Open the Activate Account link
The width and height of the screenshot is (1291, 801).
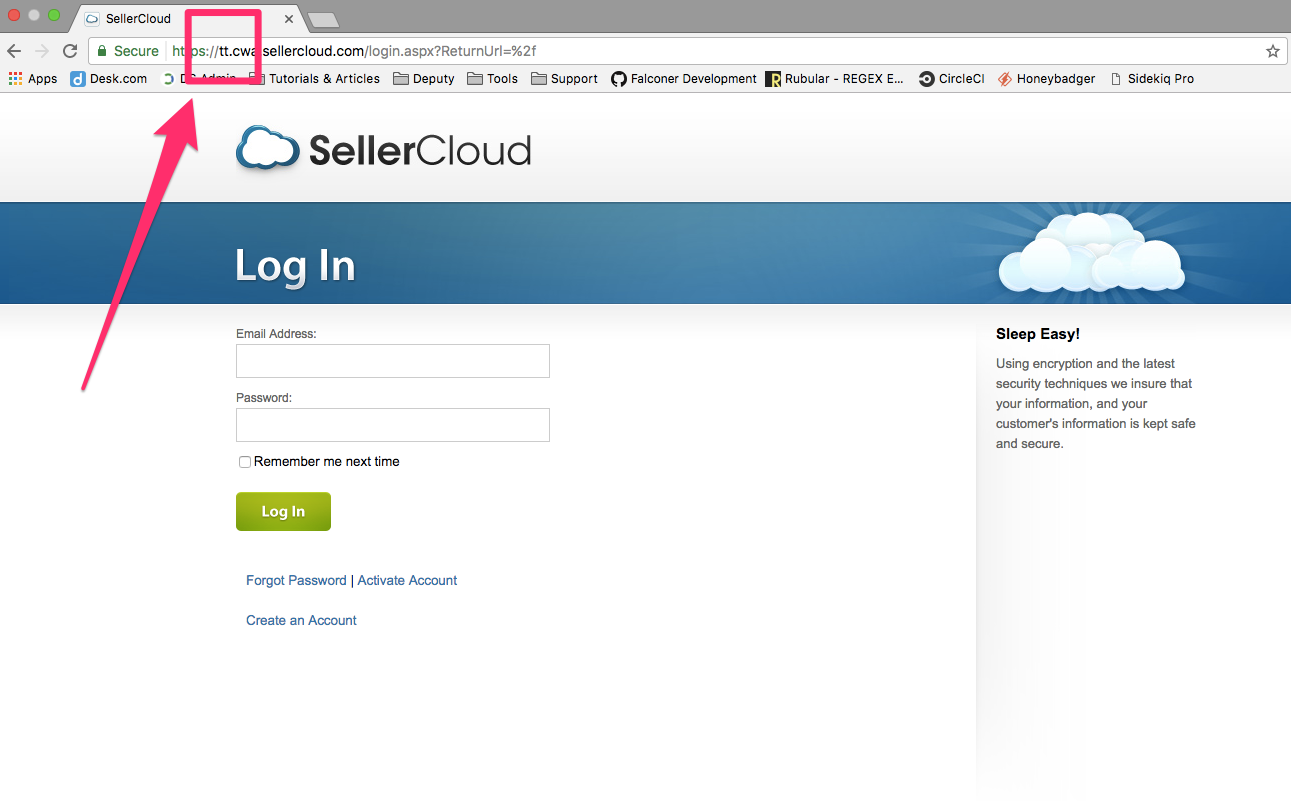point(407,580)
